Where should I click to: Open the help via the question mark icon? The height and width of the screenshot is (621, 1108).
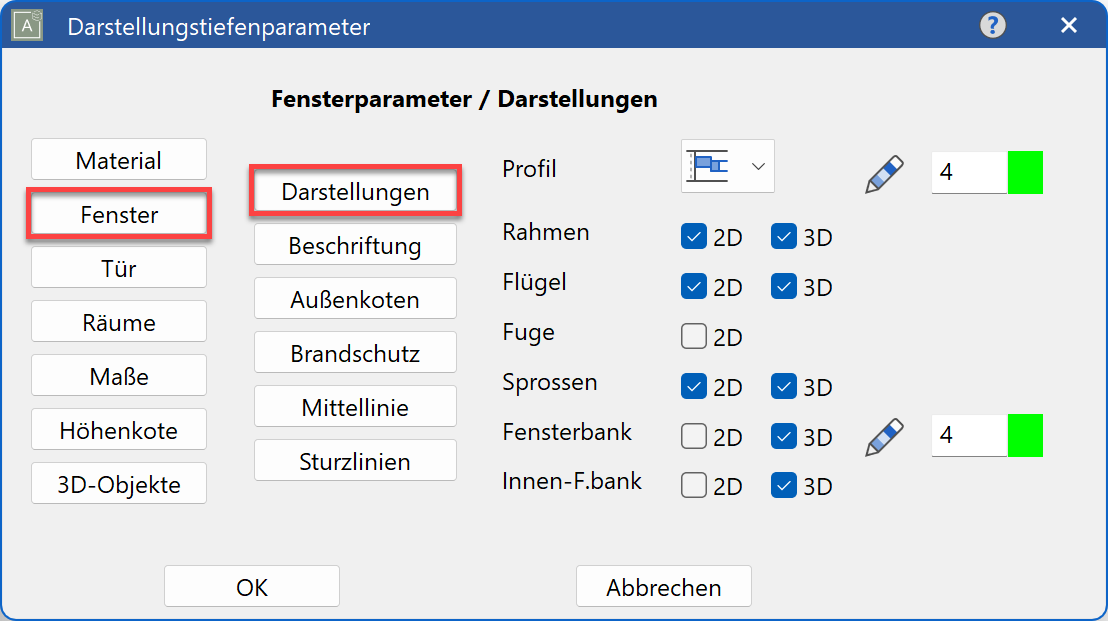click(992, 26)
